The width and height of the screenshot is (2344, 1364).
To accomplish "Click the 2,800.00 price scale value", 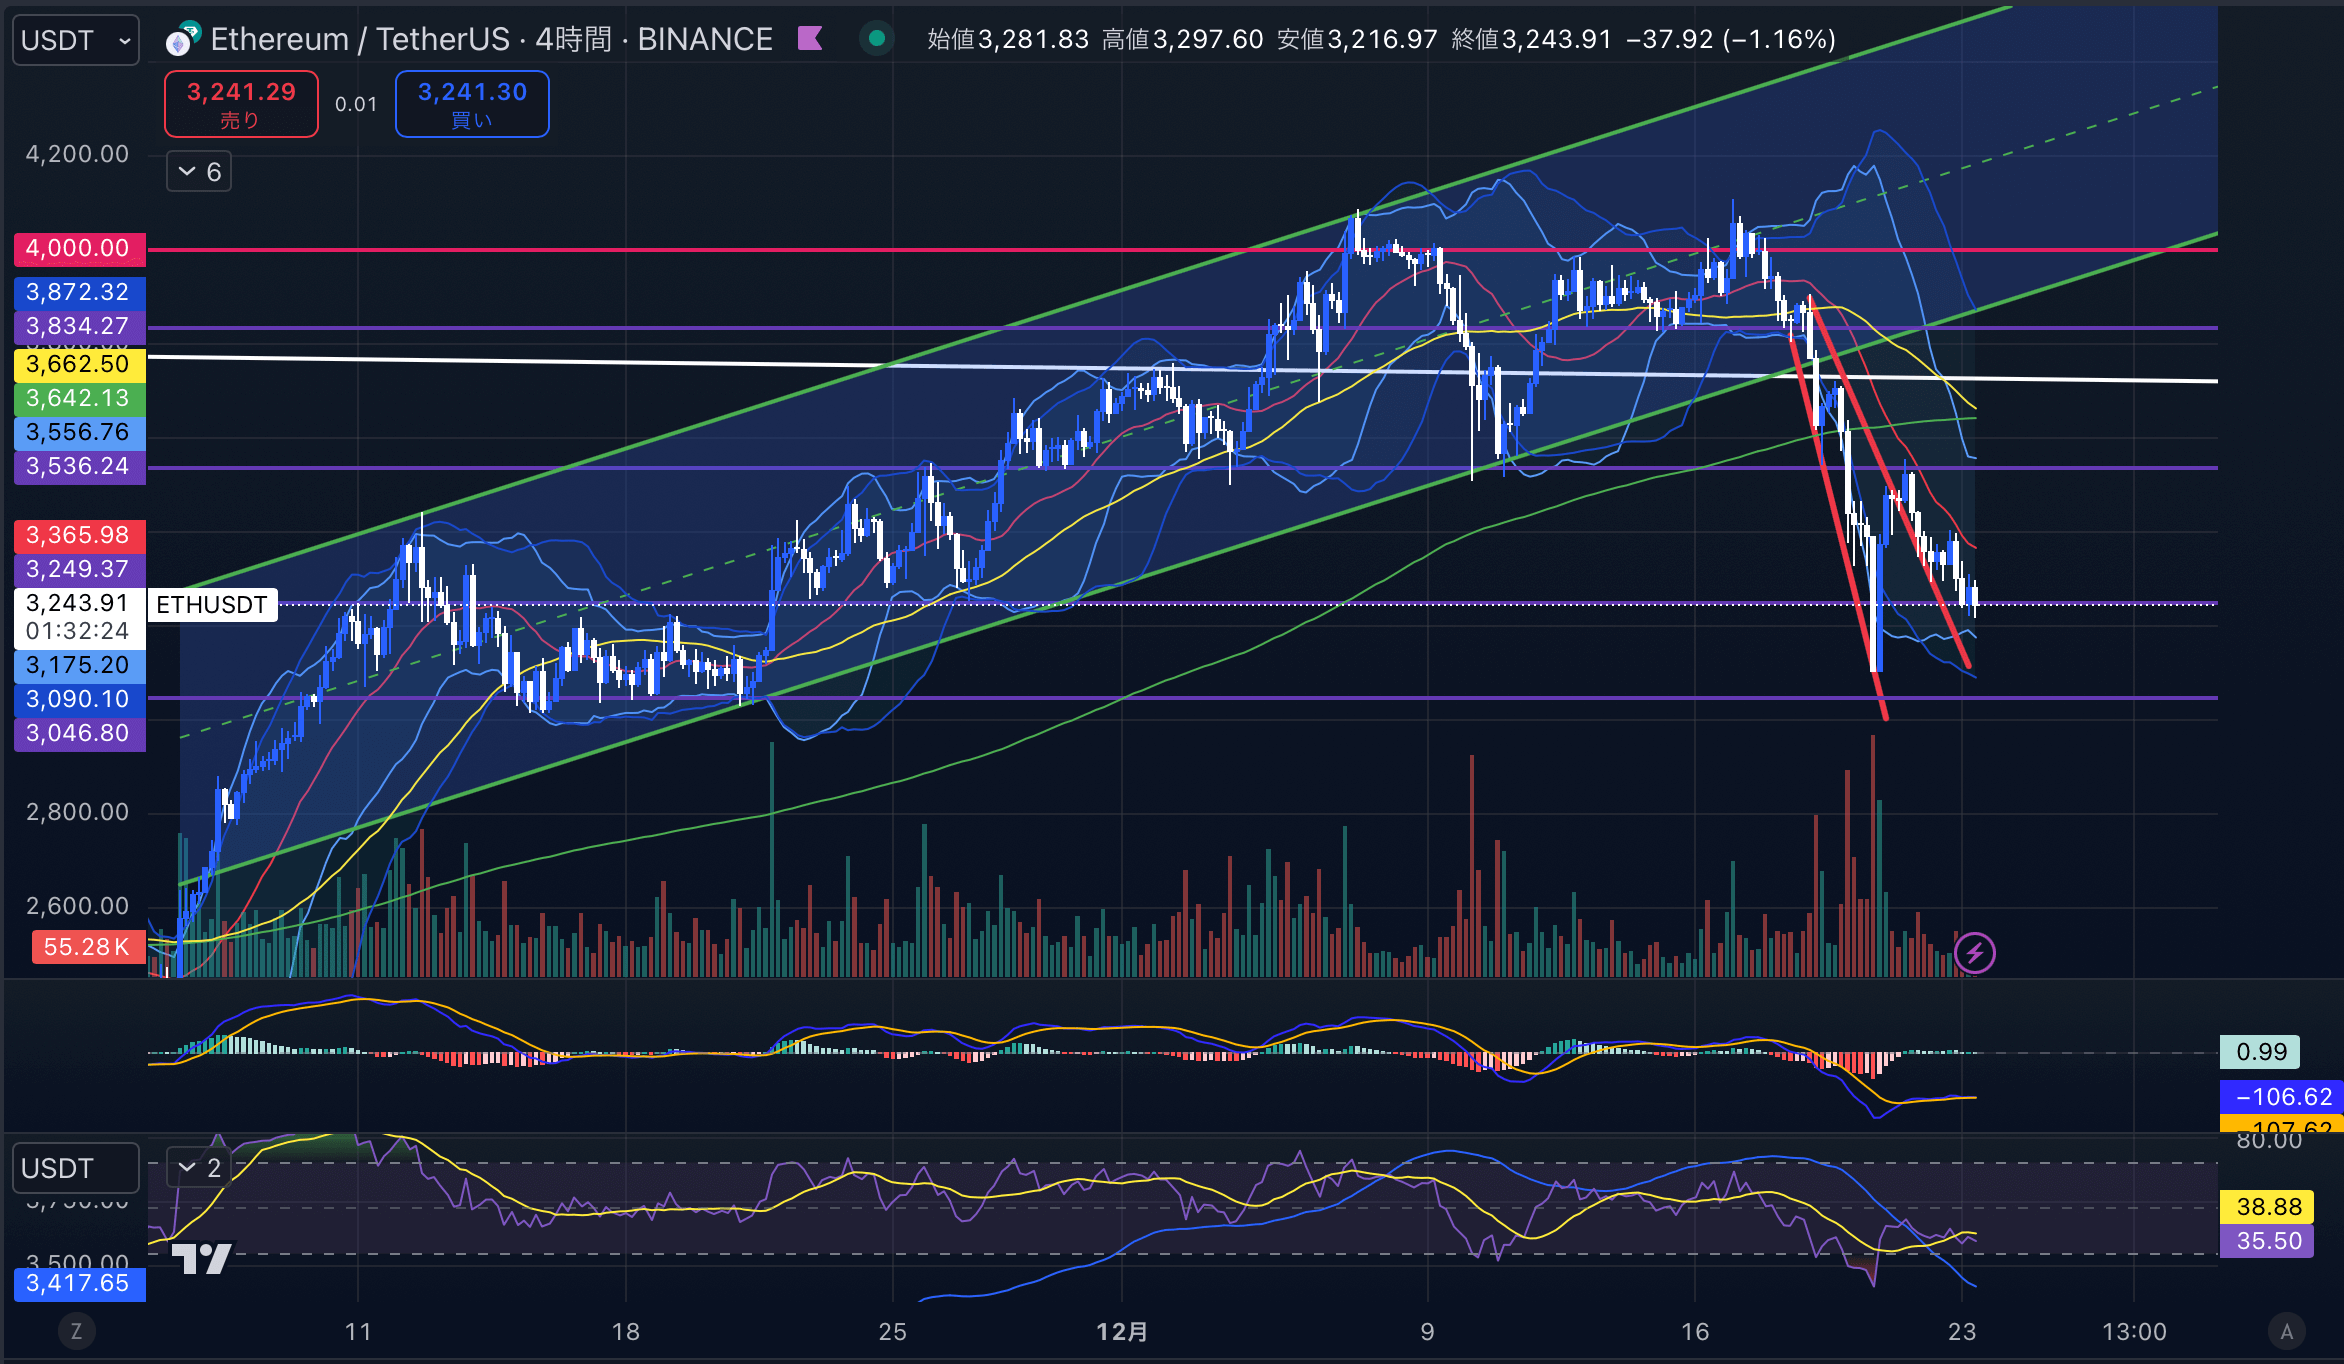I will (77, 812).
